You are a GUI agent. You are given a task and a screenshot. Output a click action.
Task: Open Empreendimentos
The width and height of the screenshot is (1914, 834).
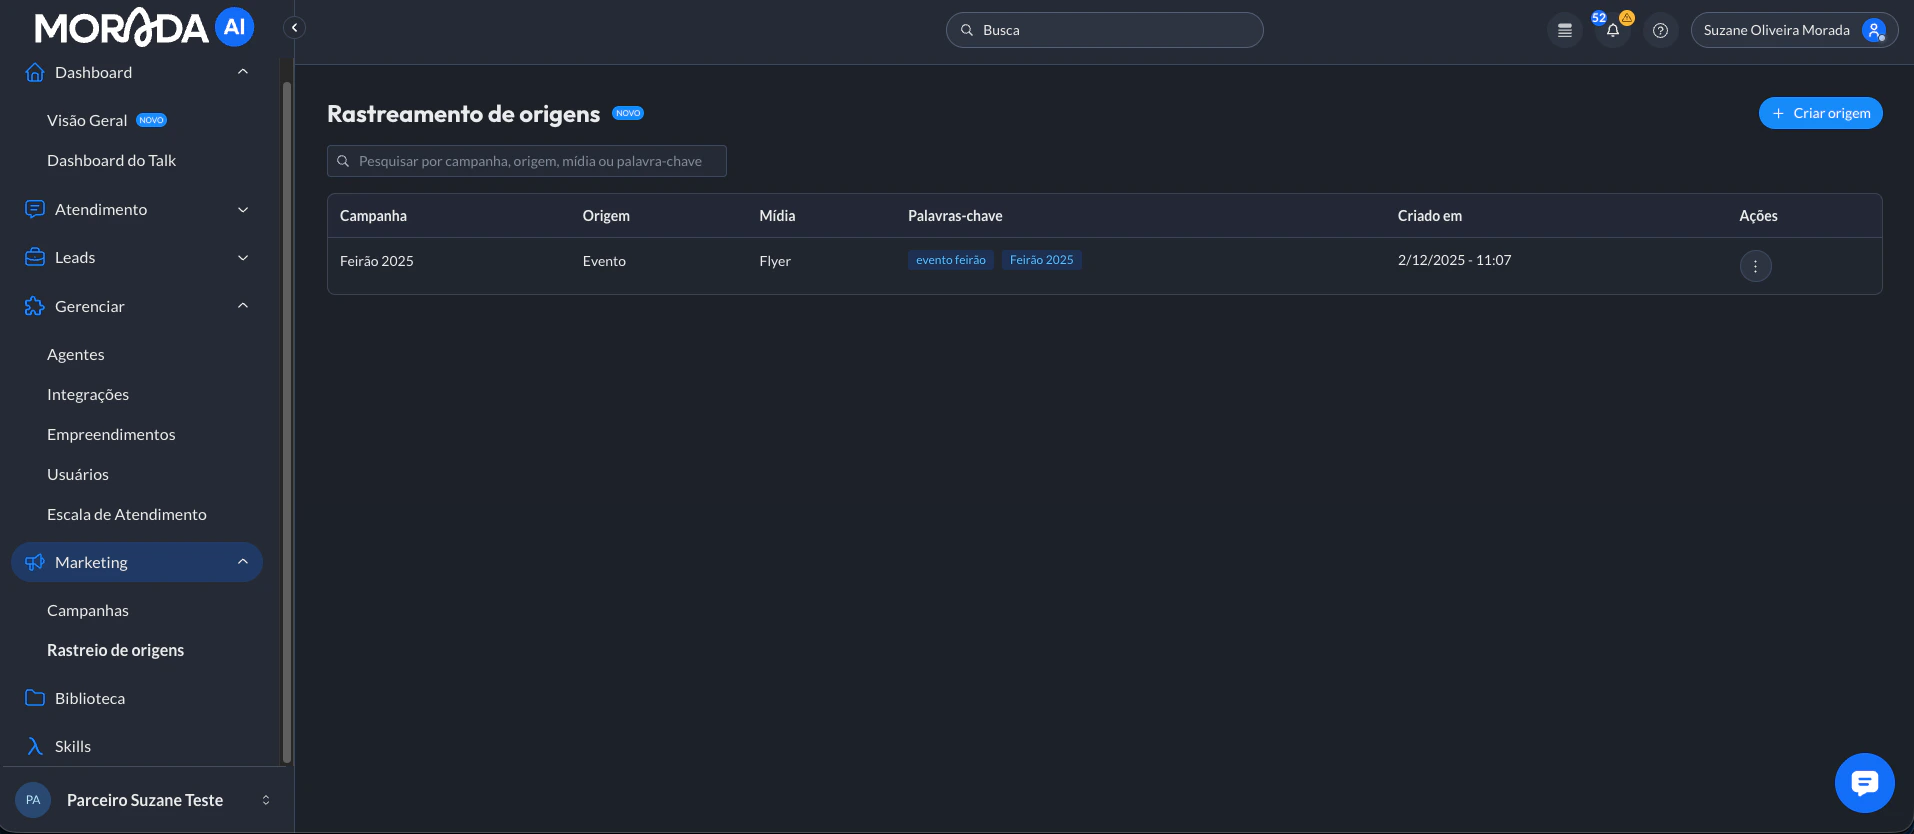click(x=111, y=434)
